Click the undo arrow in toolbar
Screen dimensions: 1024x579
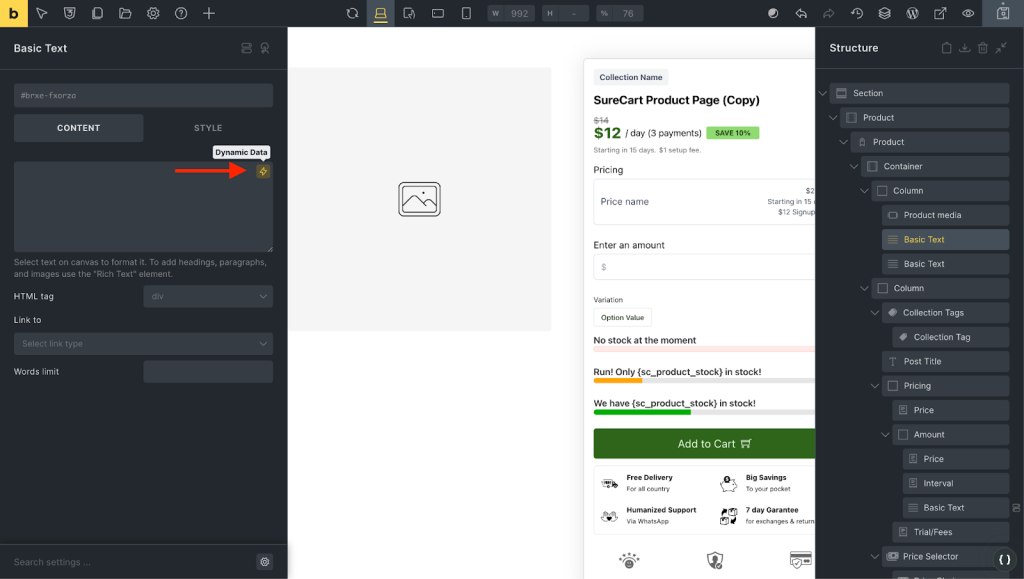point(801,13)
